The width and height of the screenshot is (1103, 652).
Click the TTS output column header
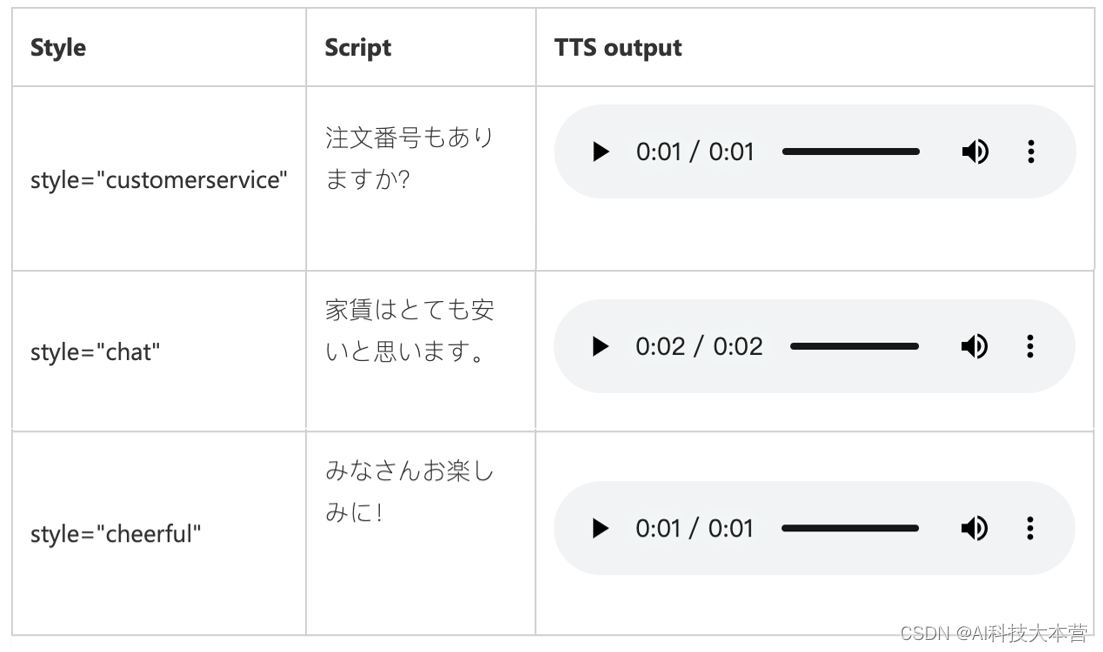tap(618, 48)
